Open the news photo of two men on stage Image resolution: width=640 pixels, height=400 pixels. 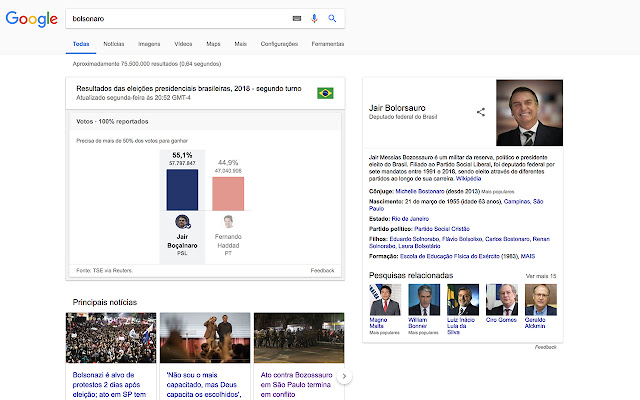coord(205,338)
